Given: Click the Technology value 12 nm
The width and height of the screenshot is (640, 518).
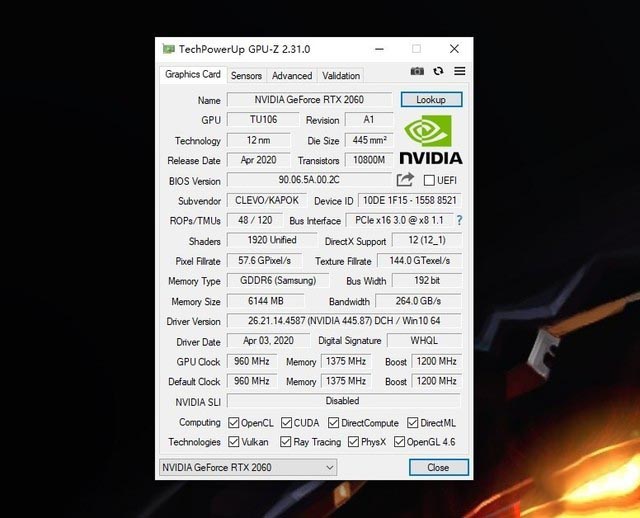Looking at the screenshot, I should pos(258,140).
